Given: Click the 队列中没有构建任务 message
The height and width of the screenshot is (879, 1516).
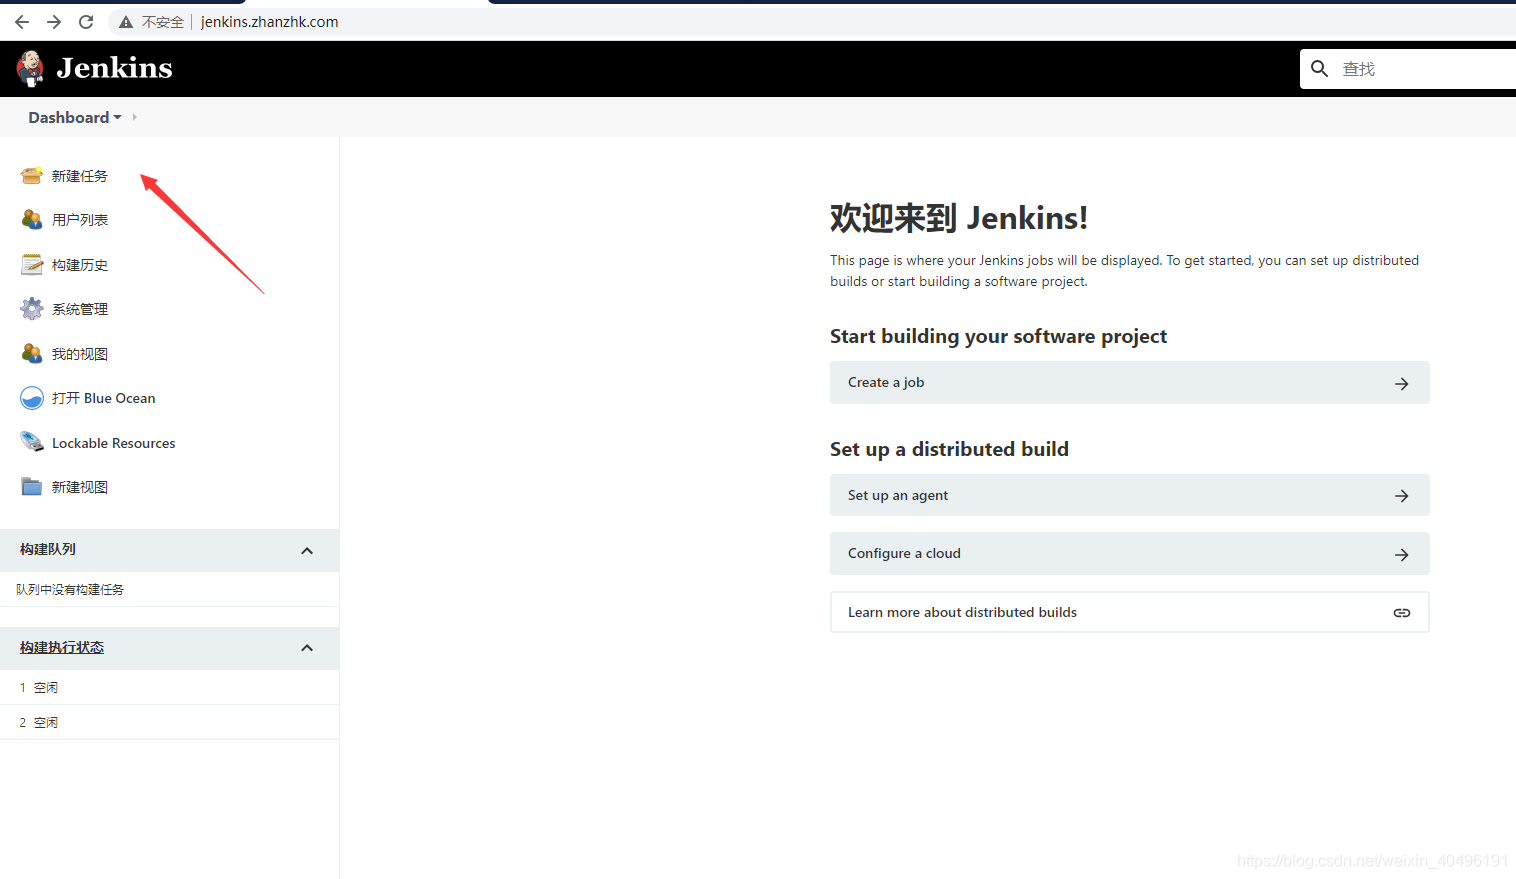Looking at the screenshot, I should 70,590.
